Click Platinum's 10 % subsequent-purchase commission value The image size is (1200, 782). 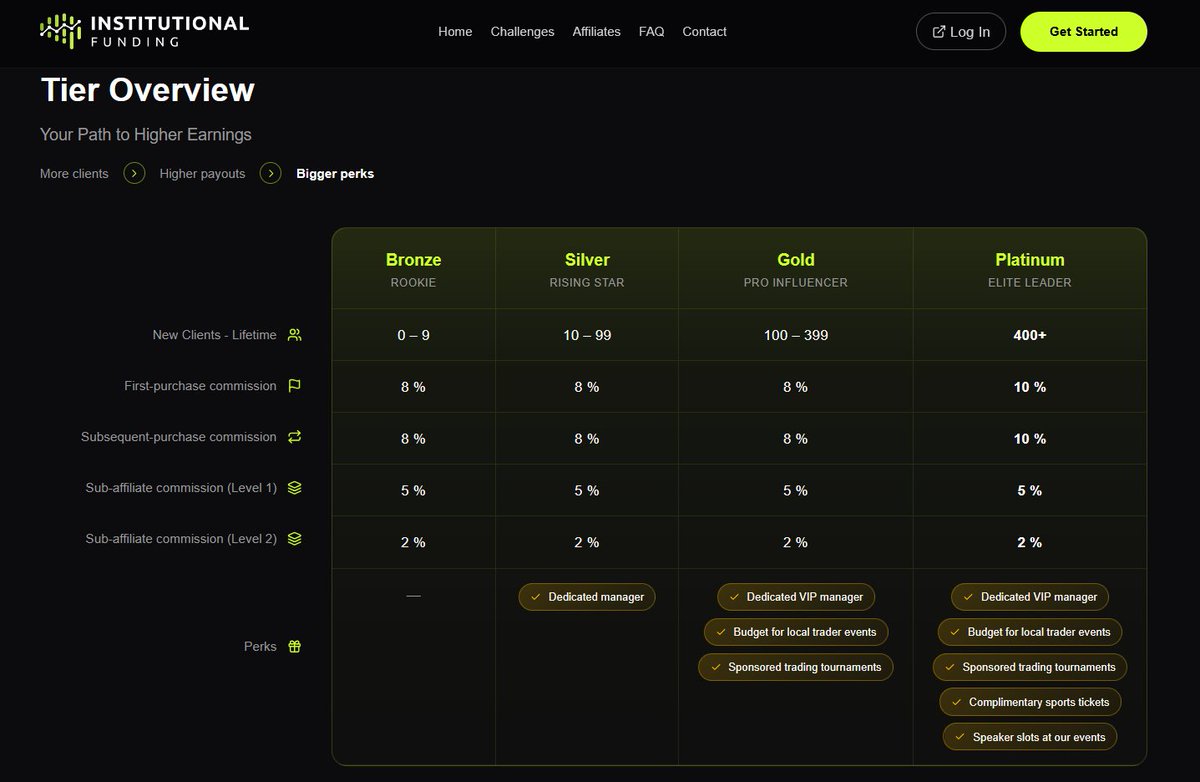1030,439
